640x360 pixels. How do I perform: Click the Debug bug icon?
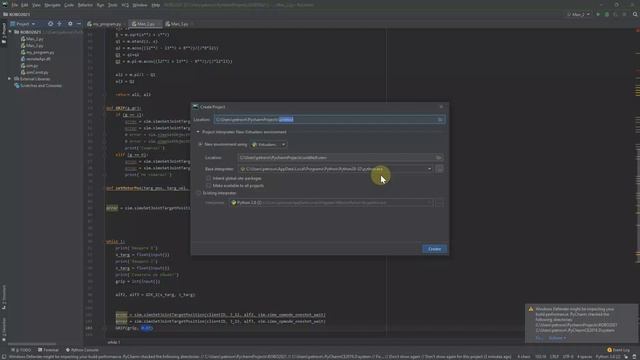coord(607,15)
